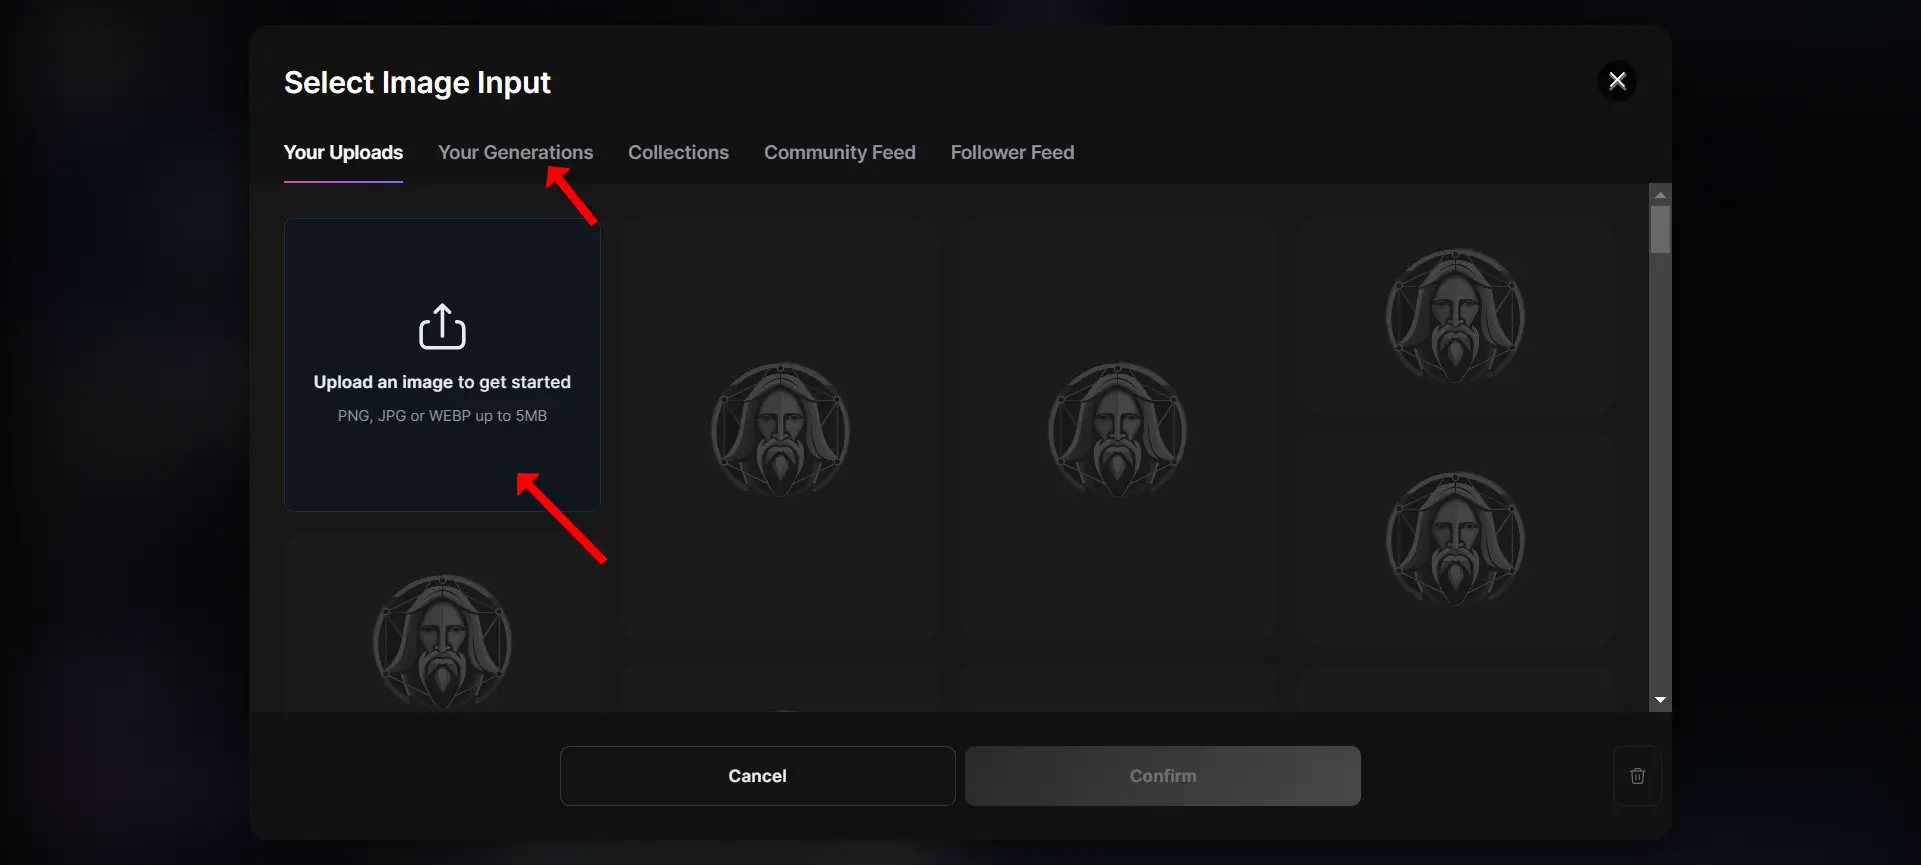Click the upload arrow icon

pos(442,327)
